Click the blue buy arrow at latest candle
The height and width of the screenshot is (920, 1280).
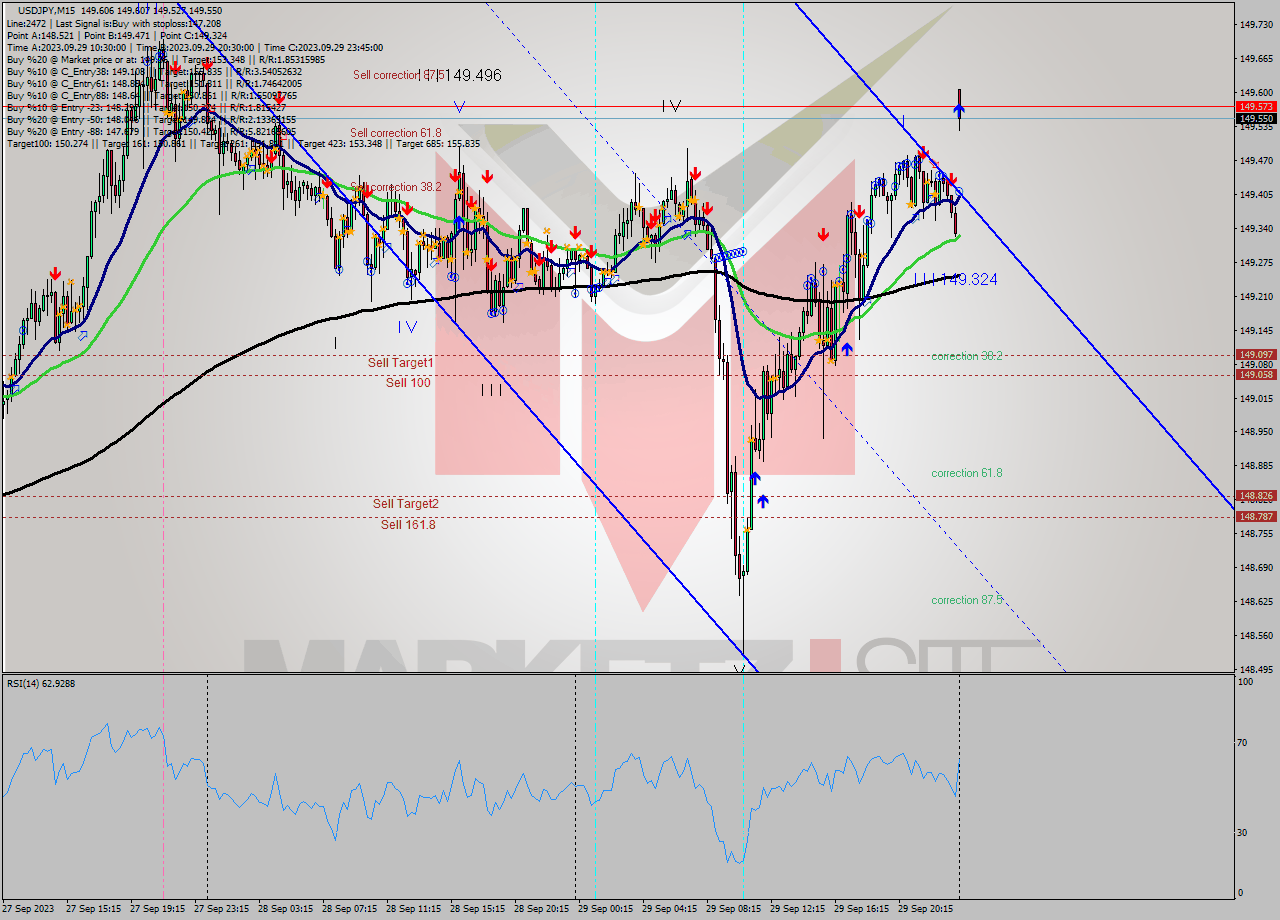[x=959, y=110]
